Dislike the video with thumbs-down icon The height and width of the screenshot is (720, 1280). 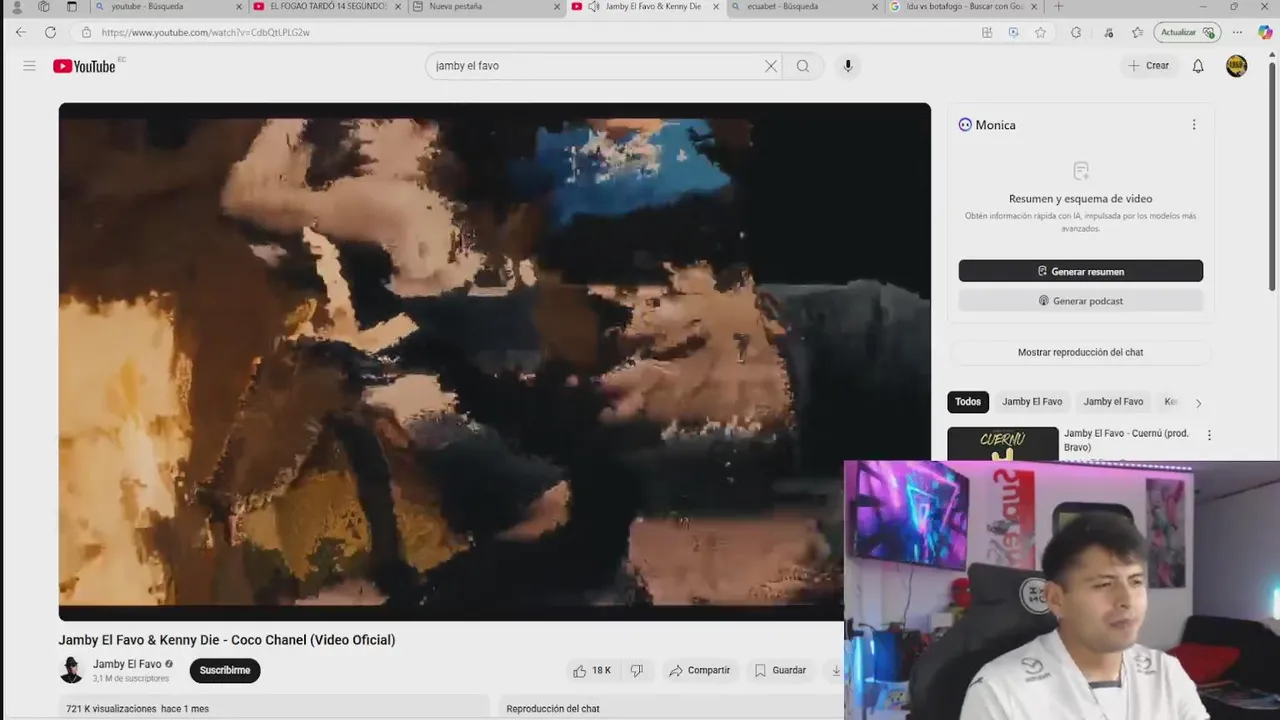[x=637, y=671]
